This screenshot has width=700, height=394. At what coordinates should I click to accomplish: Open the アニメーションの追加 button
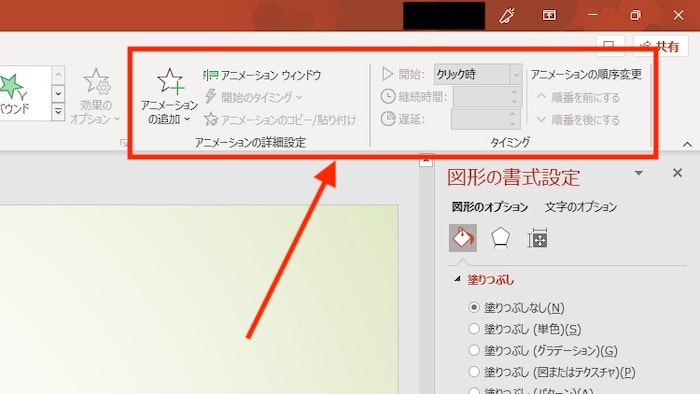click(x=169, y=96)
